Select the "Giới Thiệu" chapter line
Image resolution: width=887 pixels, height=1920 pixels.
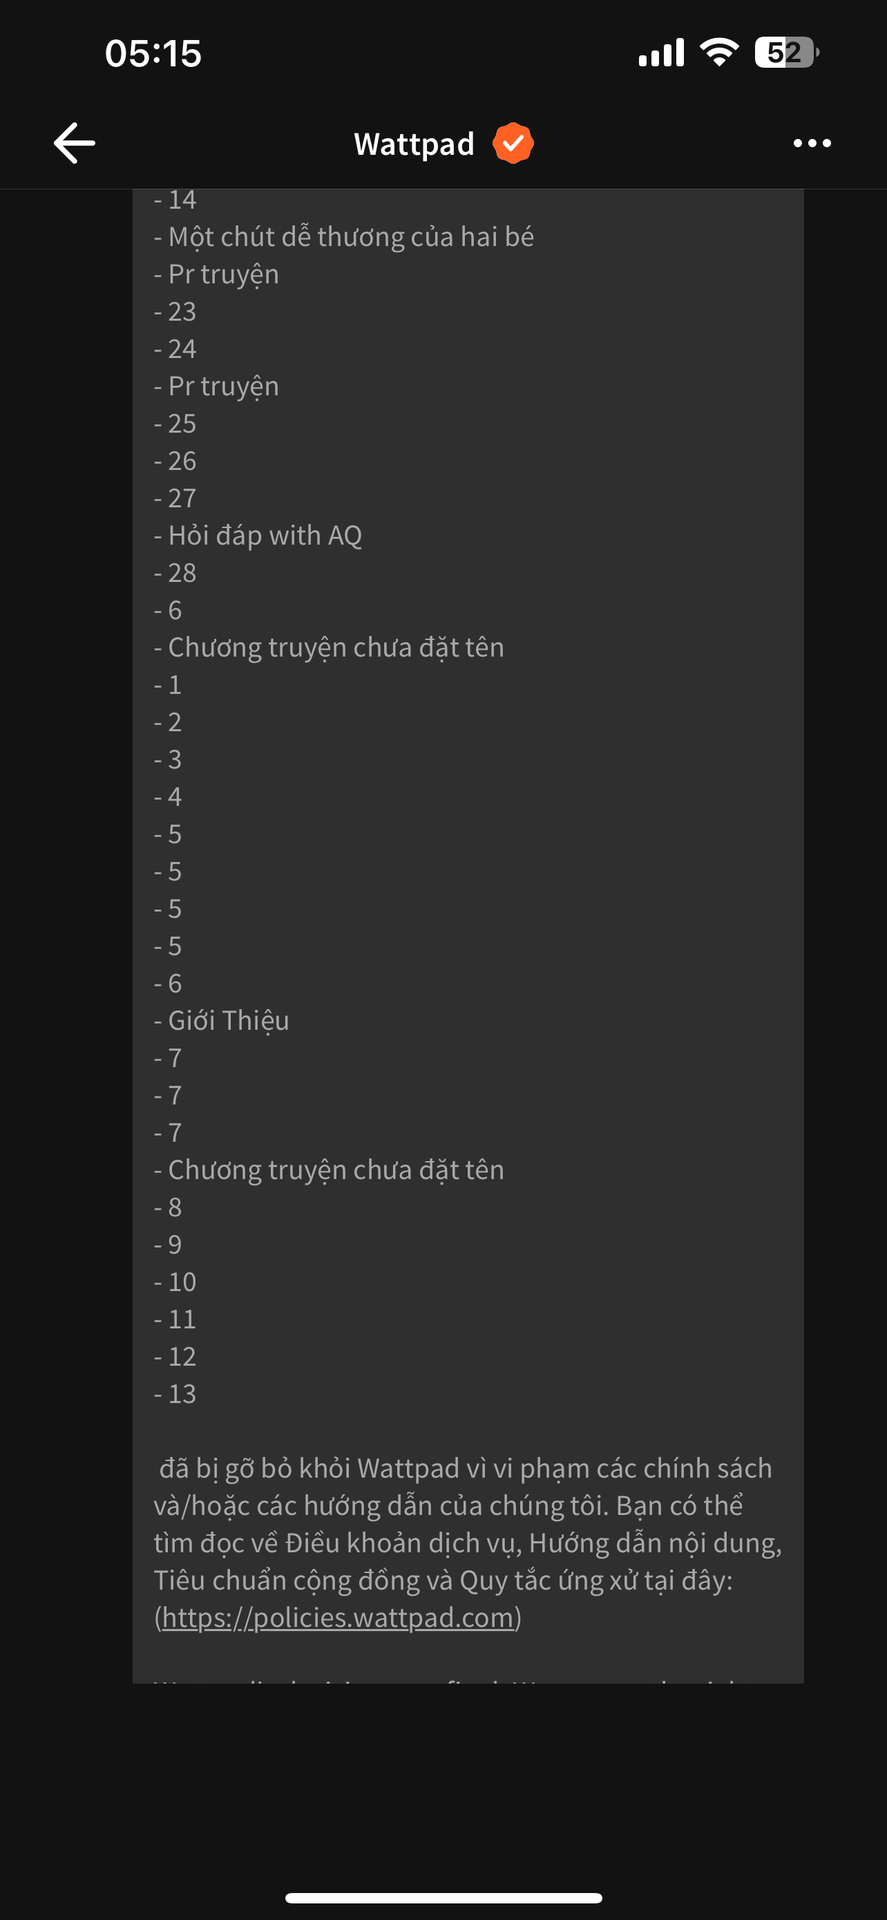221,1021
